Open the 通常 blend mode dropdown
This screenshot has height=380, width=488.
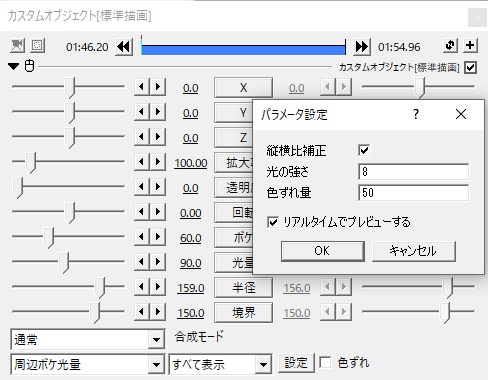(156, 340)
